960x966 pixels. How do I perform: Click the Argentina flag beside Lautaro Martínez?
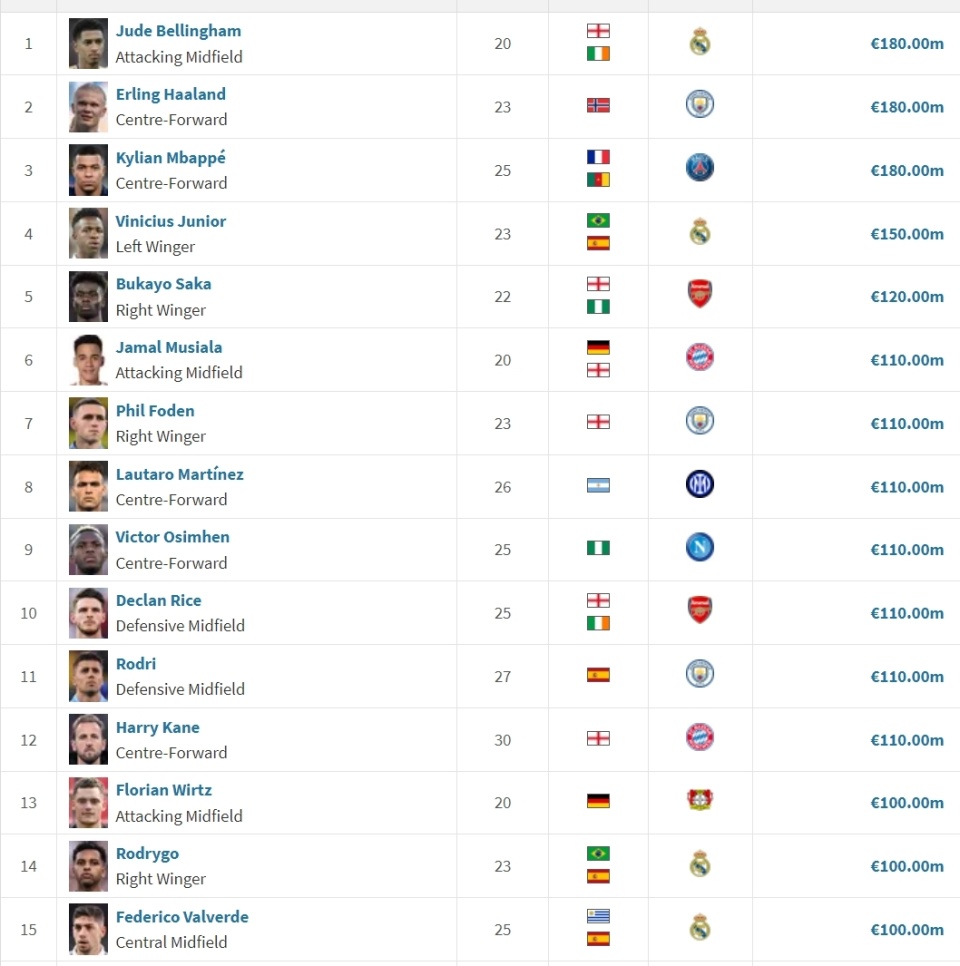(598, 486)
